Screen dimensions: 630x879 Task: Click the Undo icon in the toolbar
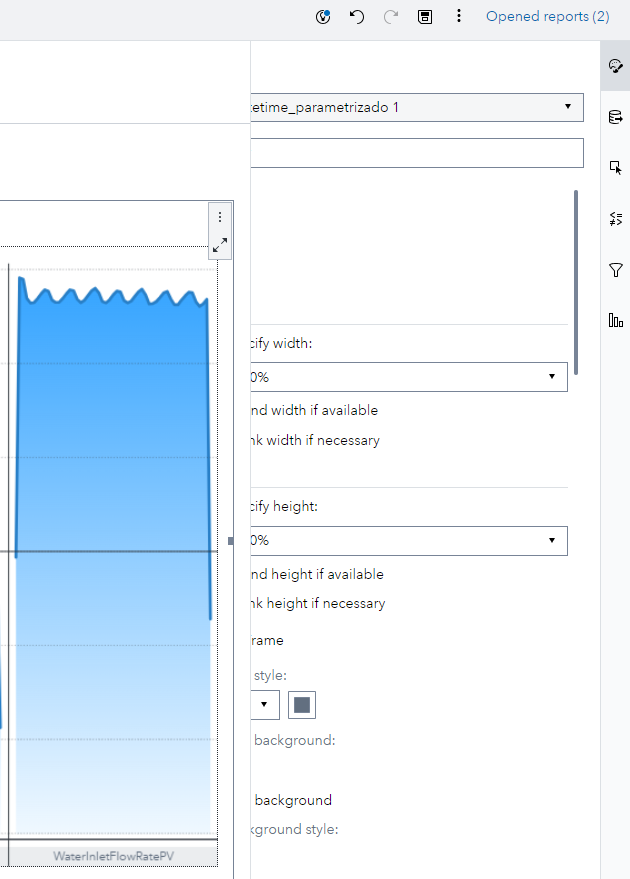coord(357,17)
